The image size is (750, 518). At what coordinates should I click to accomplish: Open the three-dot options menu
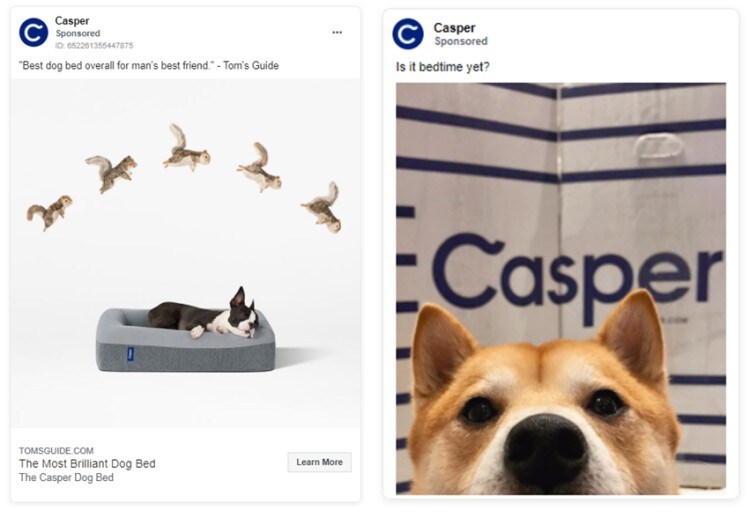(337, 33)
